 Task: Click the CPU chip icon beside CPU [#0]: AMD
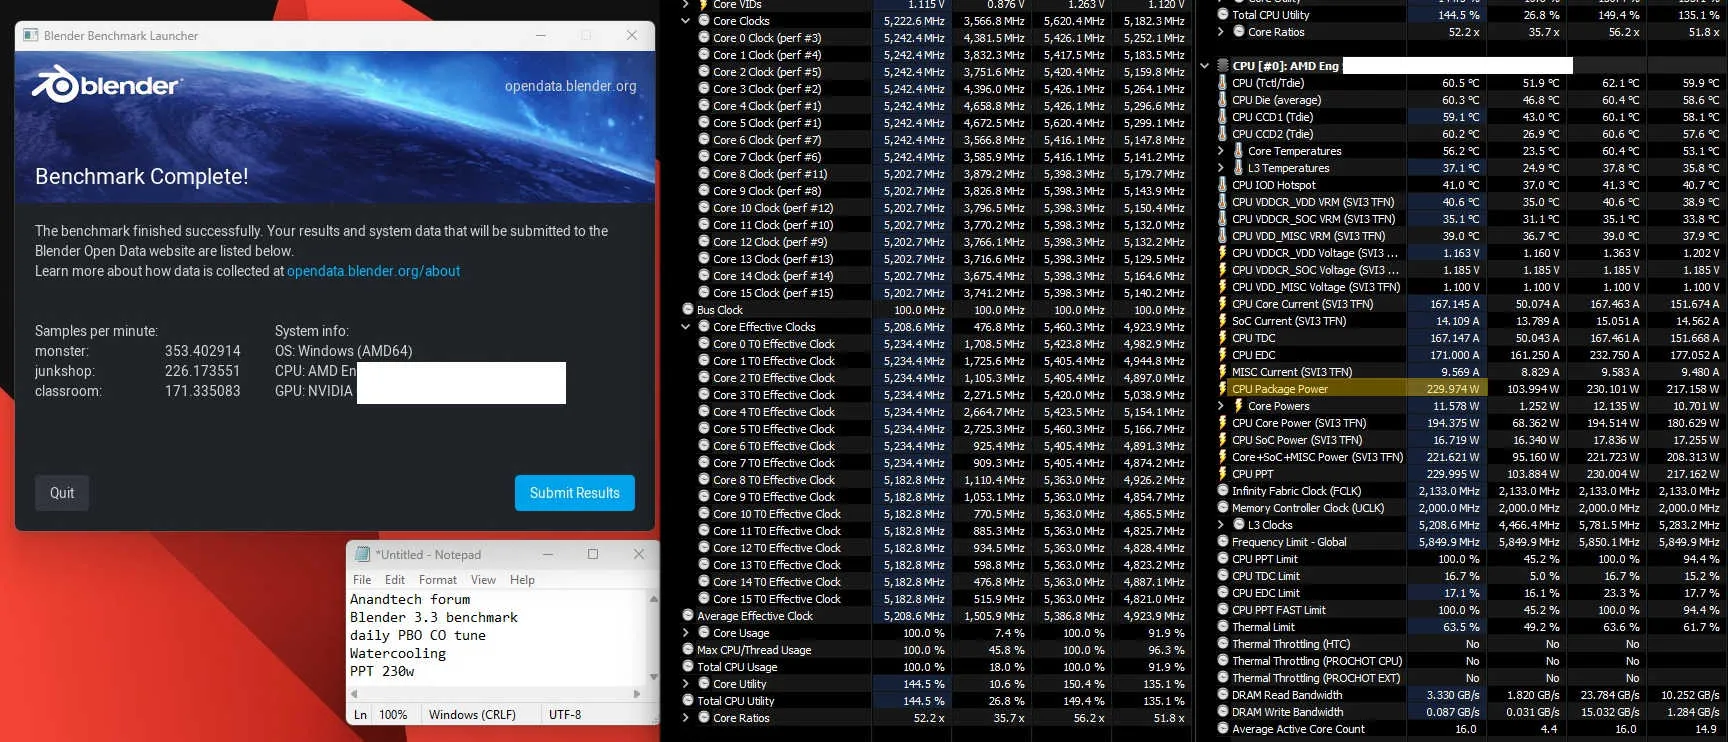coord(1223,66)
